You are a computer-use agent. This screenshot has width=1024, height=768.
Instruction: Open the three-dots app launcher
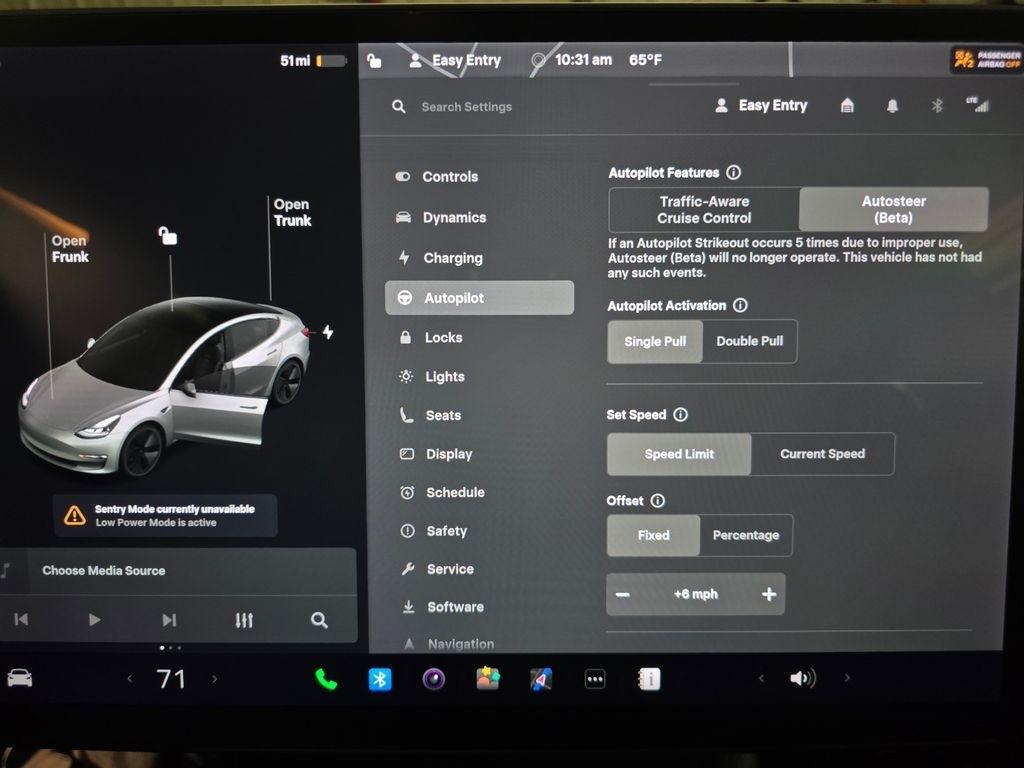(x=595, y=679)
